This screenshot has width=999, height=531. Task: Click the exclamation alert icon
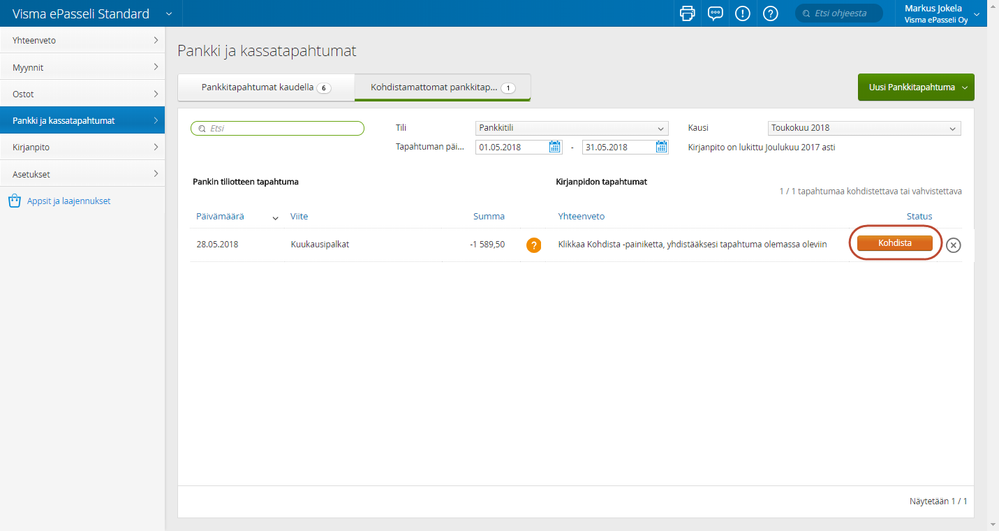pyautogui.click(x=743, y=13)
